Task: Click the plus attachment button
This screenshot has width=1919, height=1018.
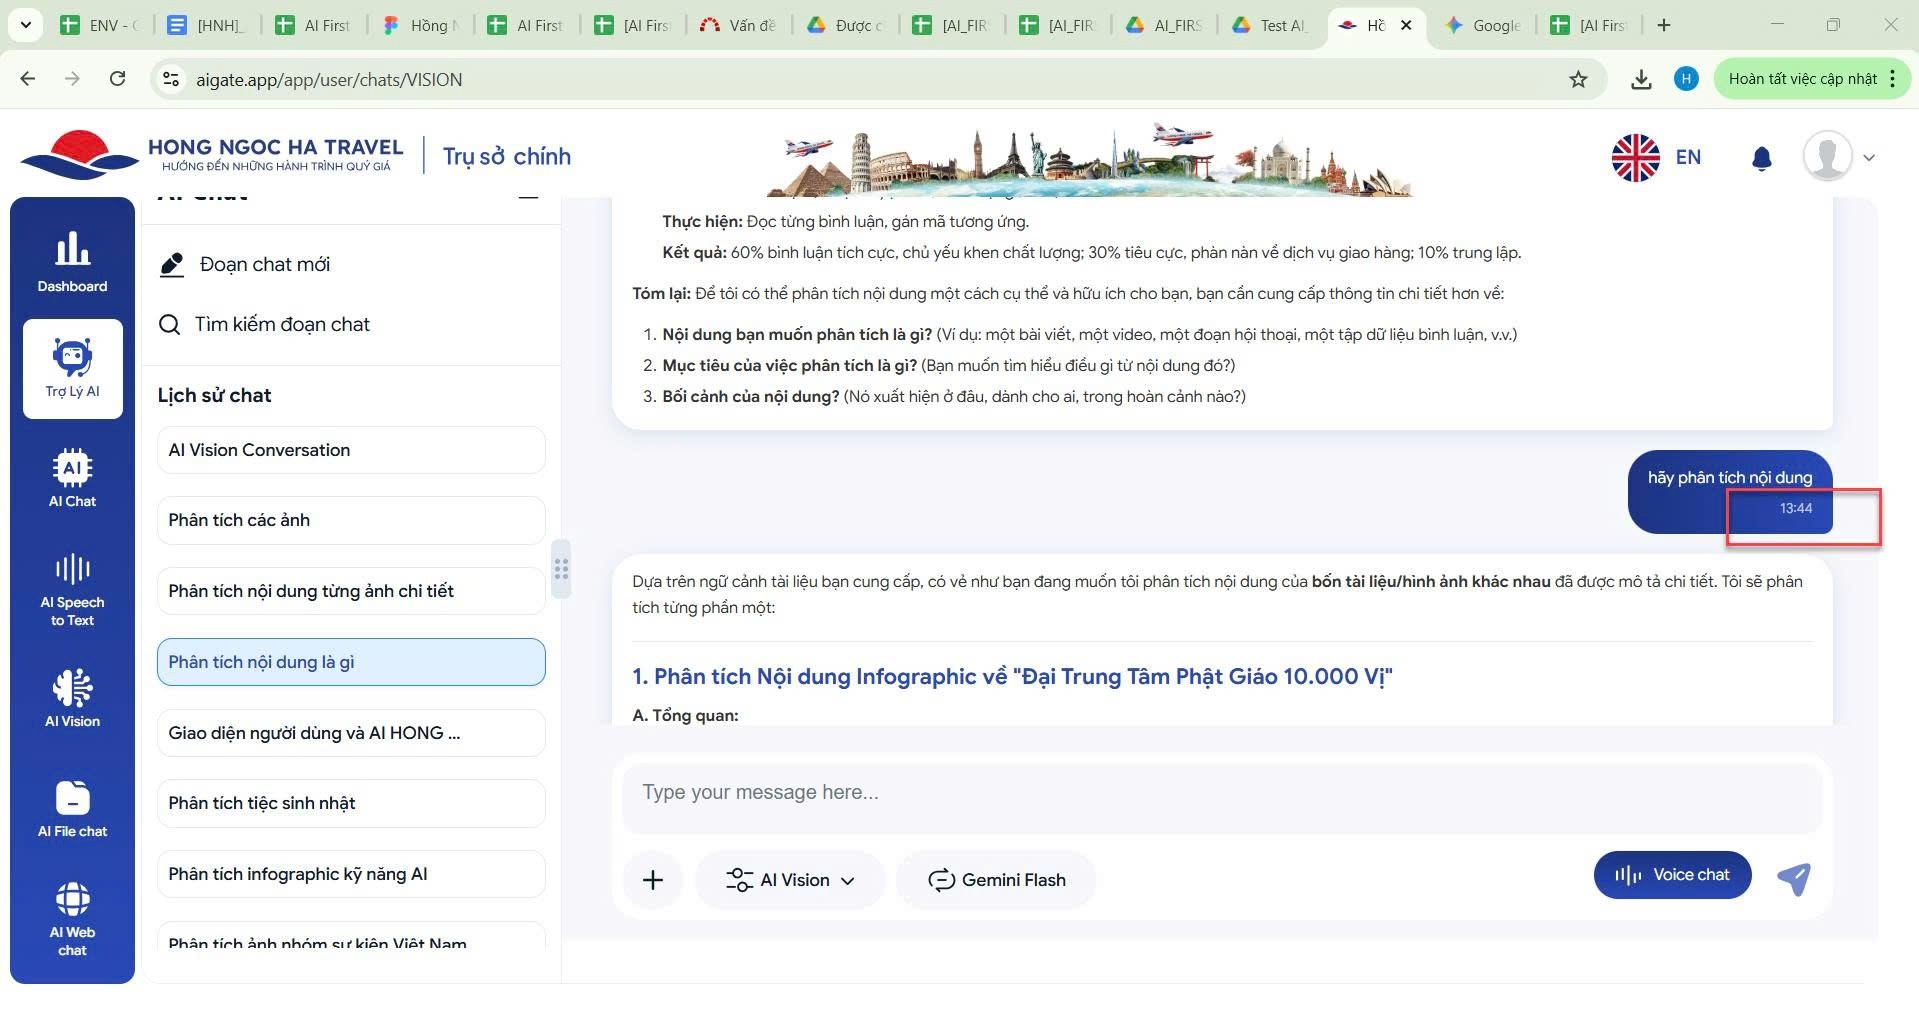Action: [x=653, y=880]
